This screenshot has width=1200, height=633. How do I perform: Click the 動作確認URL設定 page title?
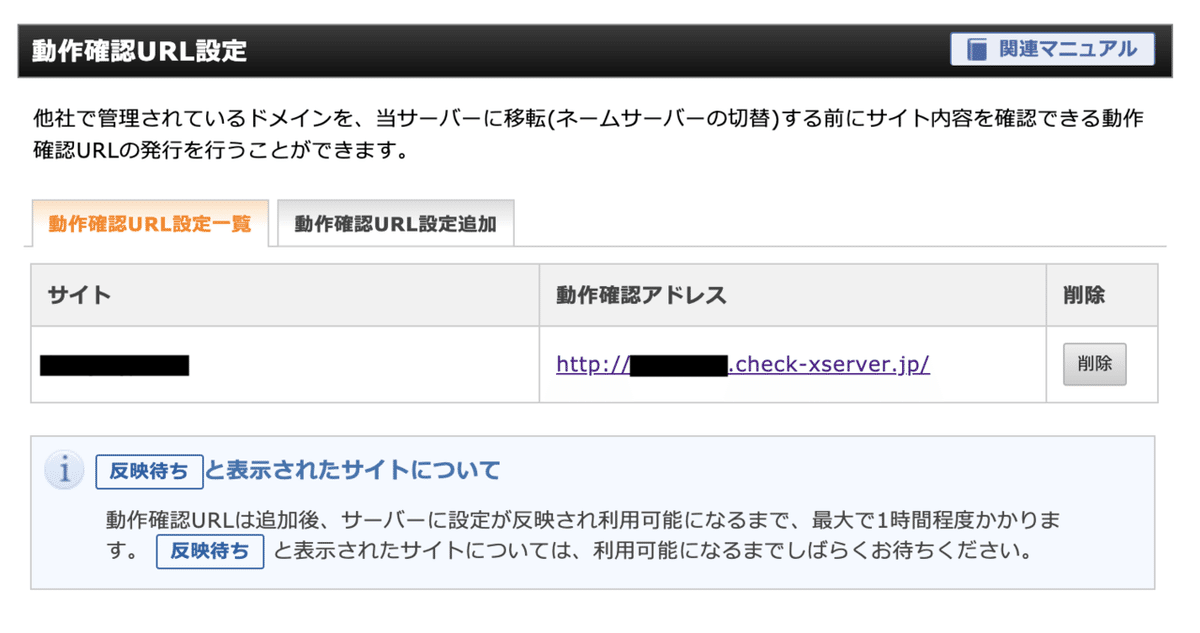139,51
